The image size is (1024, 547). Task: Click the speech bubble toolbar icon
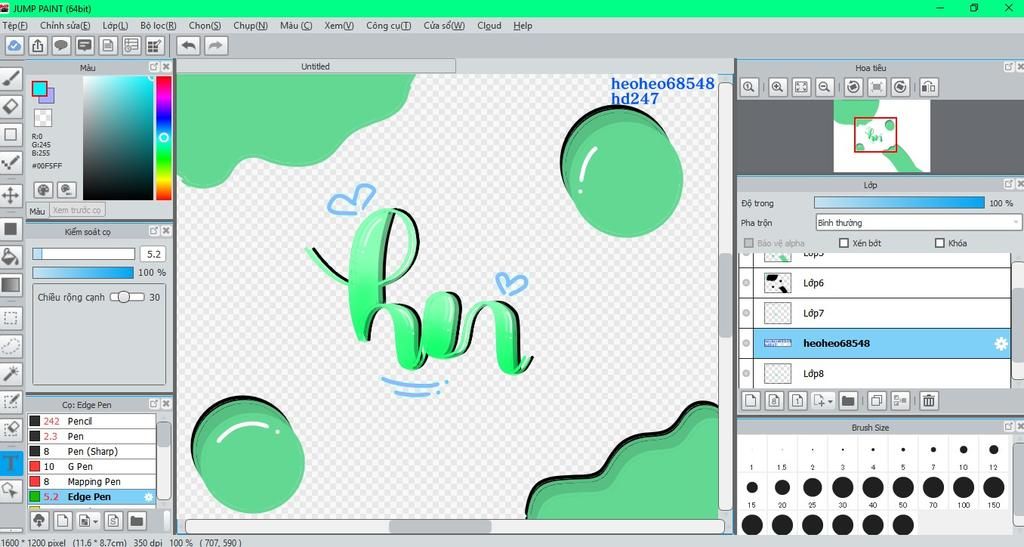point(61,46)
